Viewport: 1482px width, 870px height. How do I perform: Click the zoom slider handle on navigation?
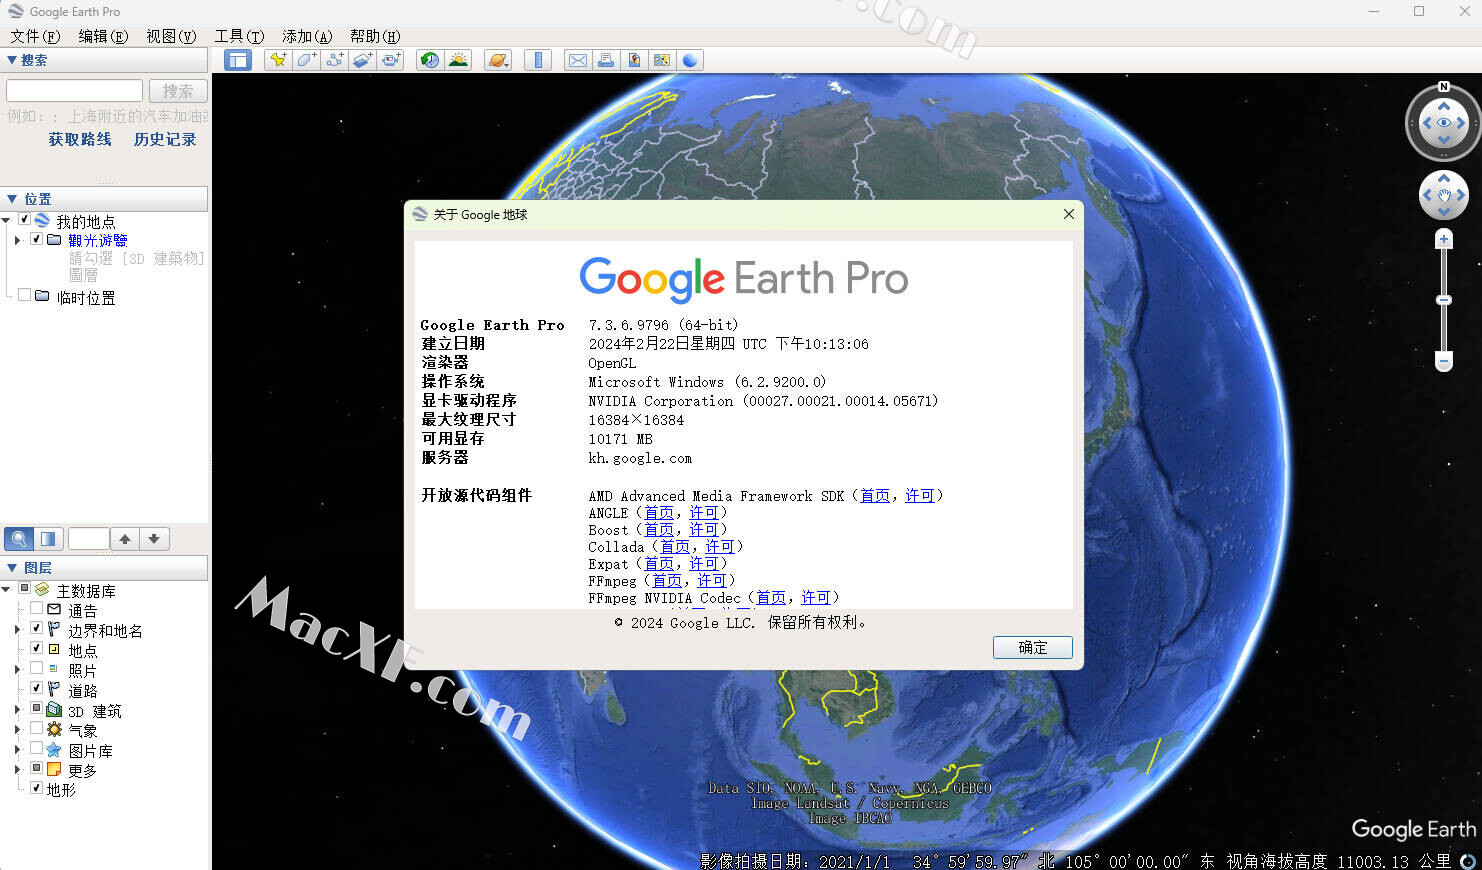1444,300
